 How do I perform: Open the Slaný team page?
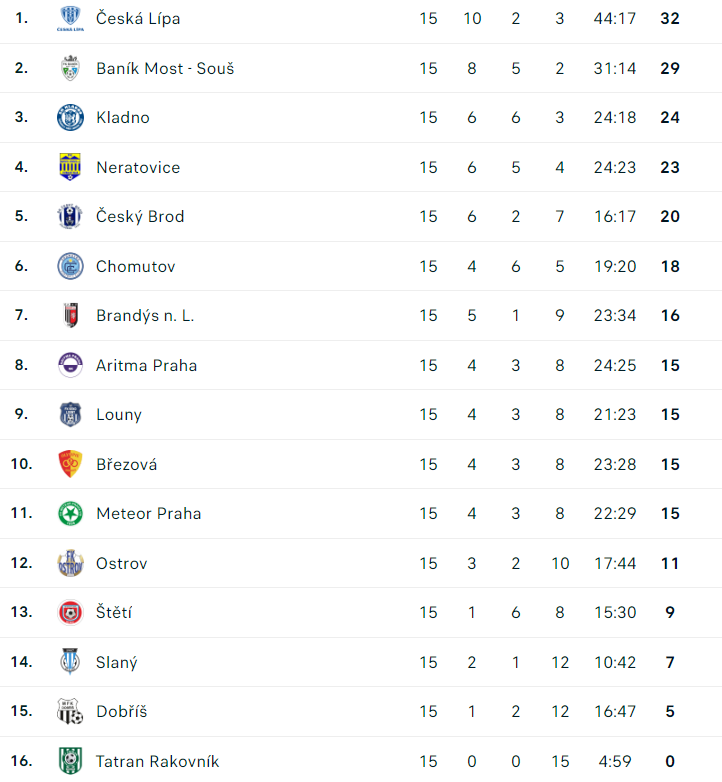[x=116, y=662]
